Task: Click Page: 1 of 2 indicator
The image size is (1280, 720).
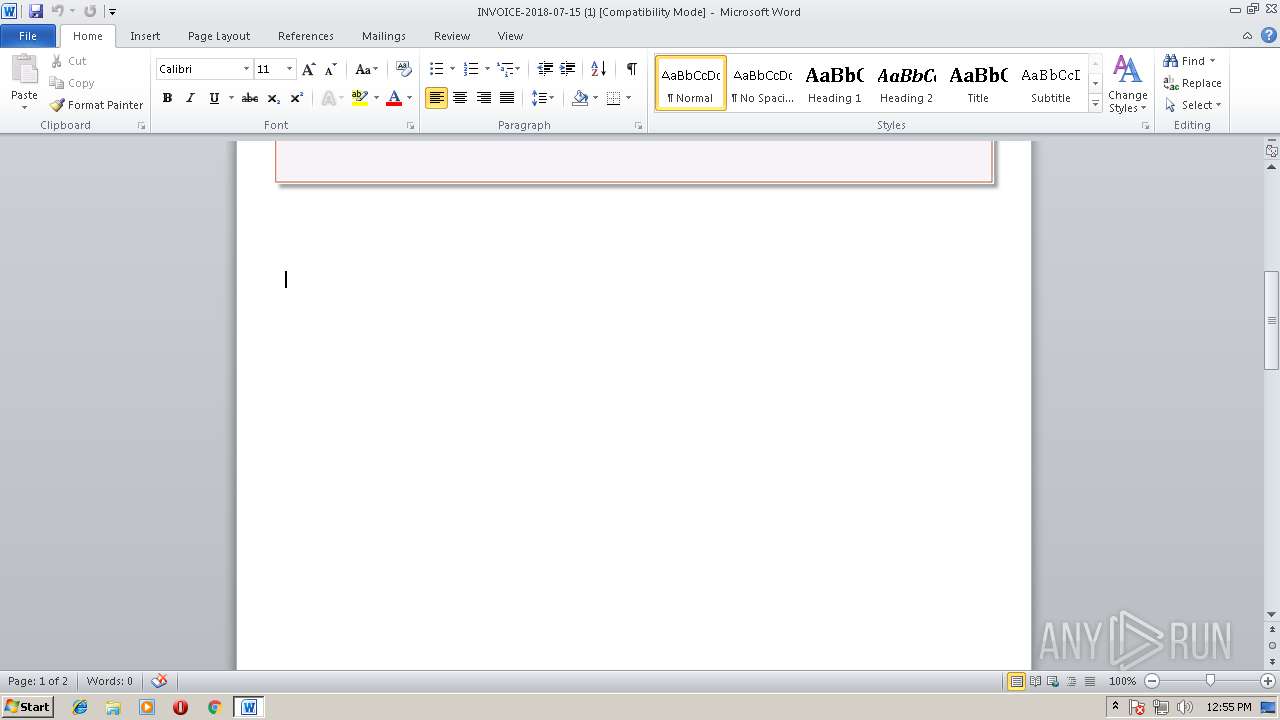Action: coord(38,681)
